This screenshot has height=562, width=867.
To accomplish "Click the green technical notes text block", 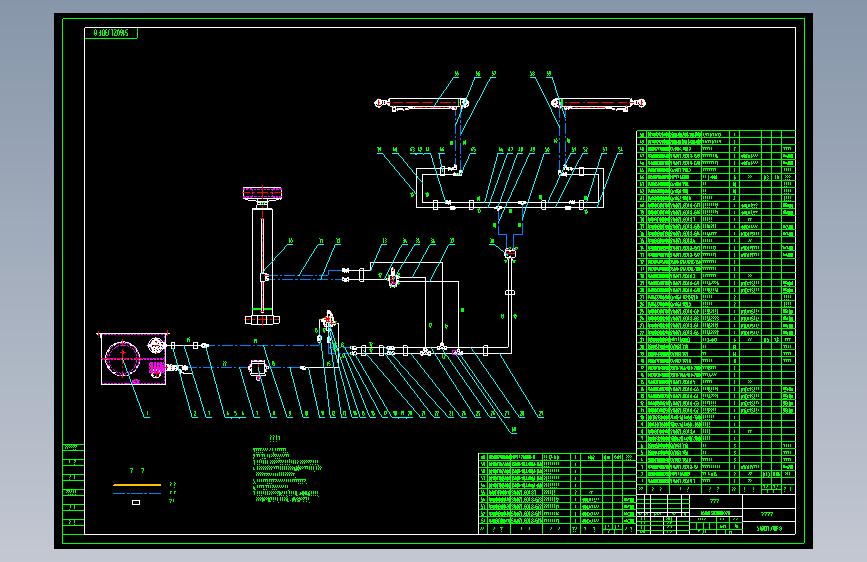I will coord(286,475).
